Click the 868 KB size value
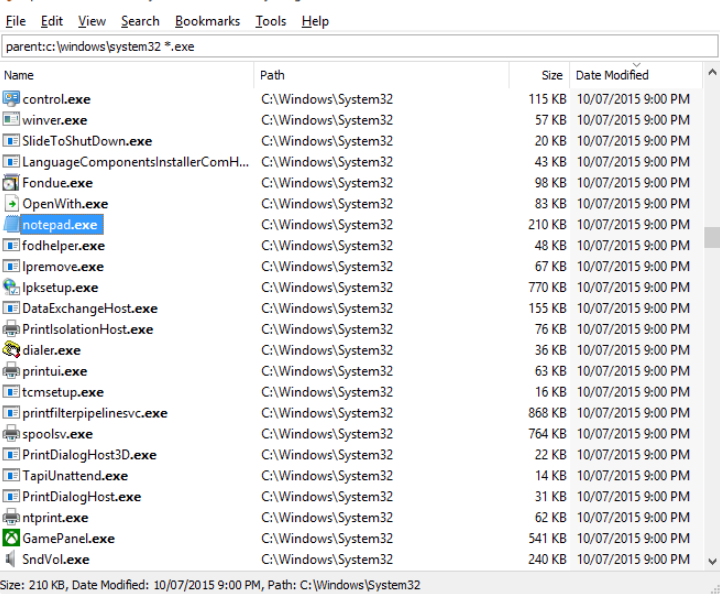Screen dimensions: 720x594 [x=547, y=413]
